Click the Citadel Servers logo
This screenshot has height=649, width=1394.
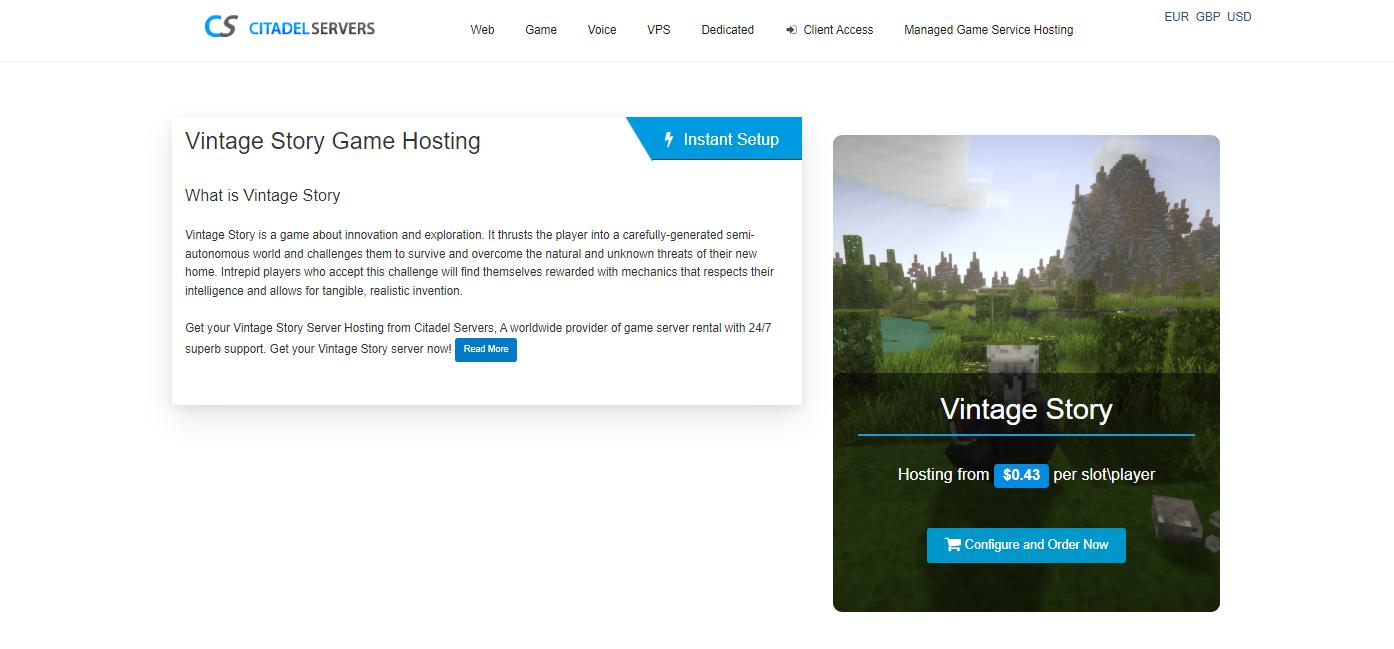click(290, 27)
